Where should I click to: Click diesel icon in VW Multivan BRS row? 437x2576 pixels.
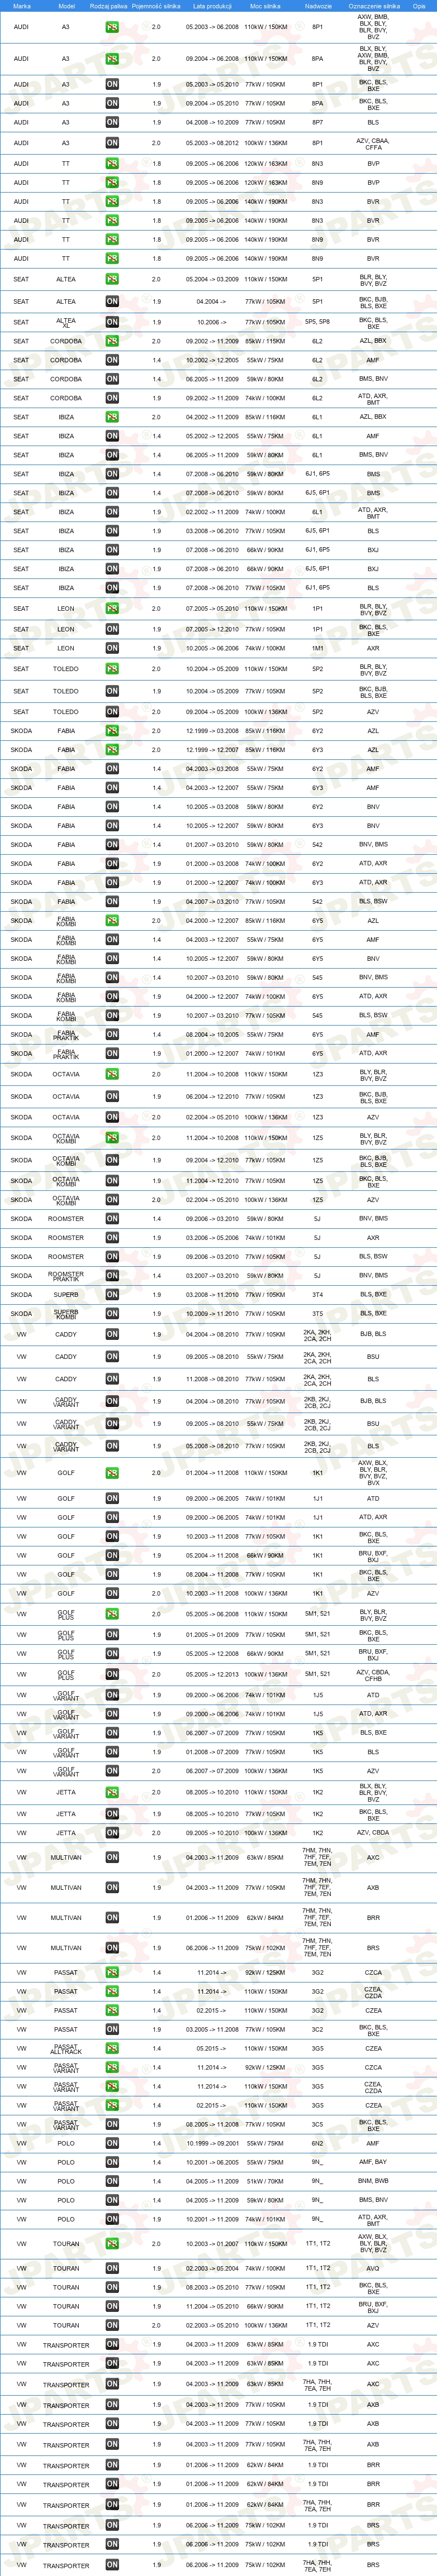(x=112, y=1948)
